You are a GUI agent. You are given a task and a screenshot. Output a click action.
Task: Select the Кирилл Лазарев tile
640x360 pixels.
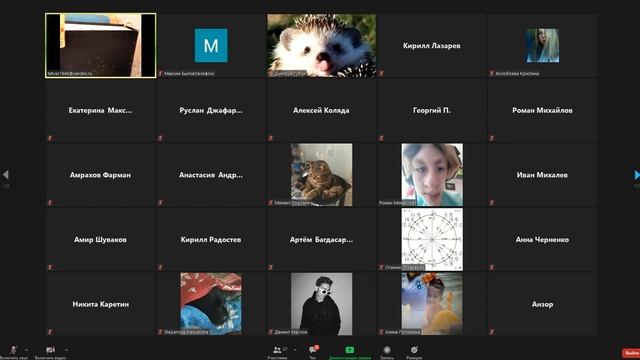coord(432,45)
